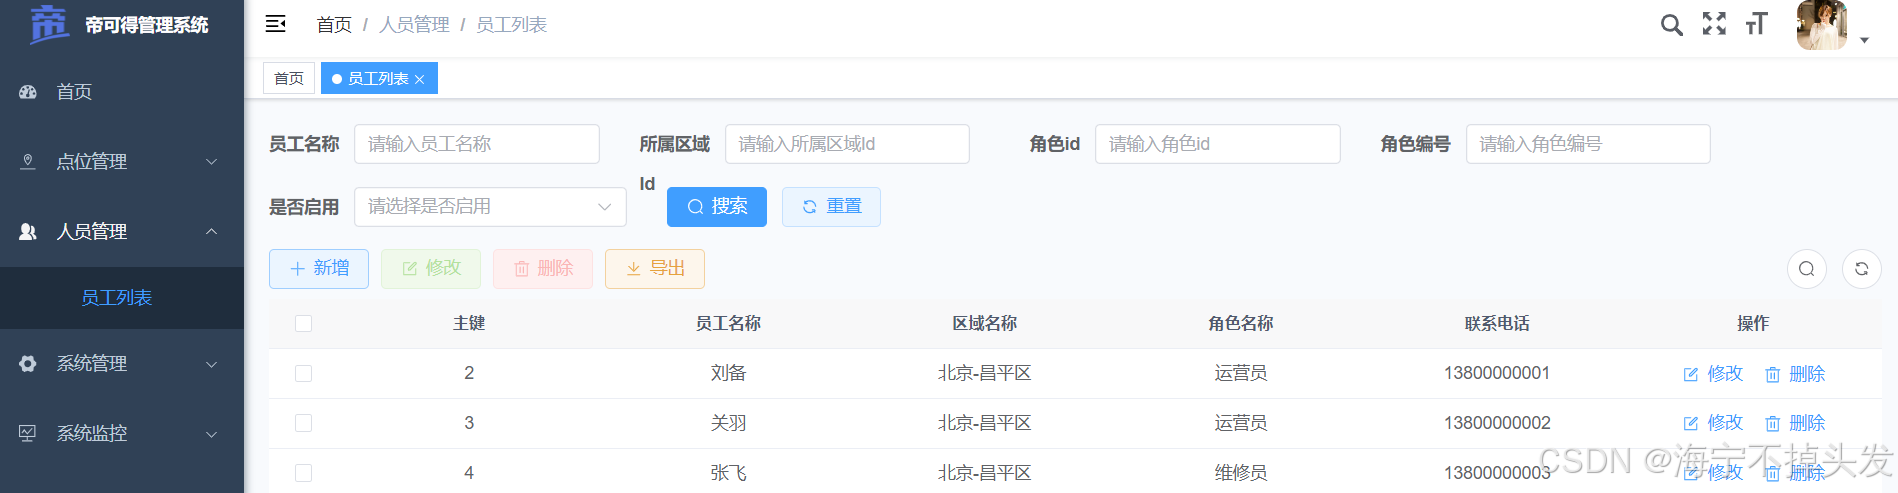The height and width of the screenshot is (493, 1898).
Task: Collapse sidebar with hamburger icon
Action: pyautogui.click(x=276, y=24)
